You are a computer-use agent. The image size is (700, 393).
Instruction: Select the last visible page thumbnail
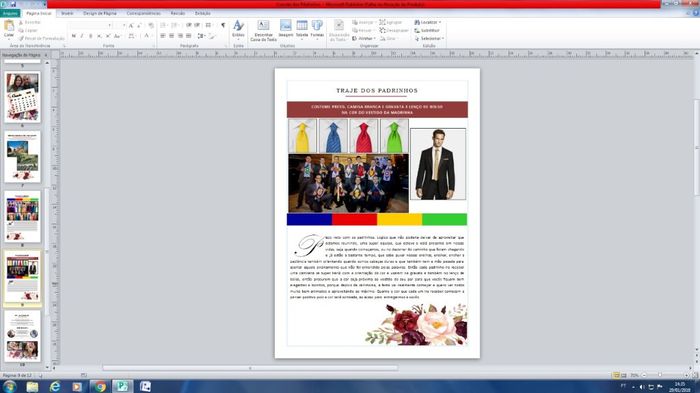click(22, 336)
